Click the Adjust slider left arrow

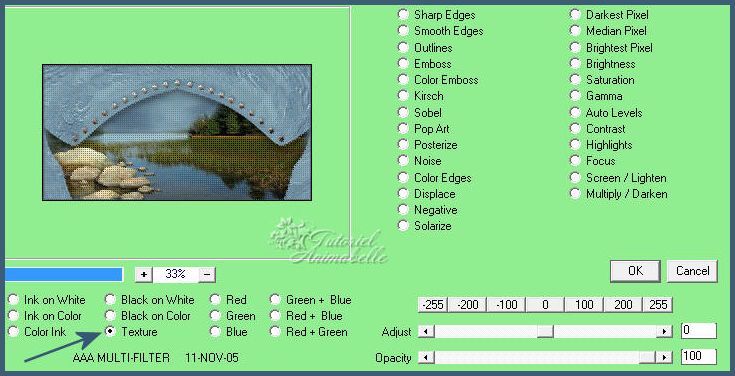pyautogui.click(x=426, y=332)
